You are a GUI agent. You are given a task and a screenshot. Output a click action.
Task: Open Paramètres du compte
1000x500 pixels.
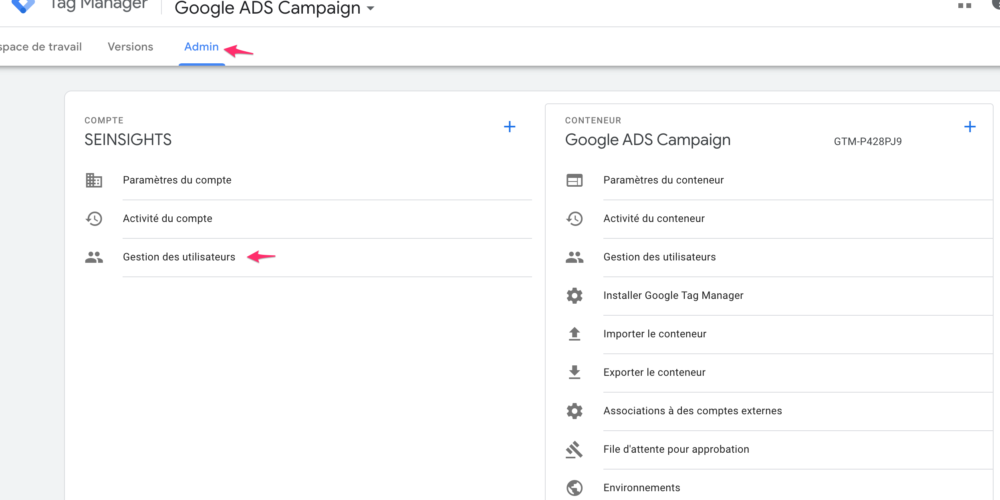tap(177, 180)
